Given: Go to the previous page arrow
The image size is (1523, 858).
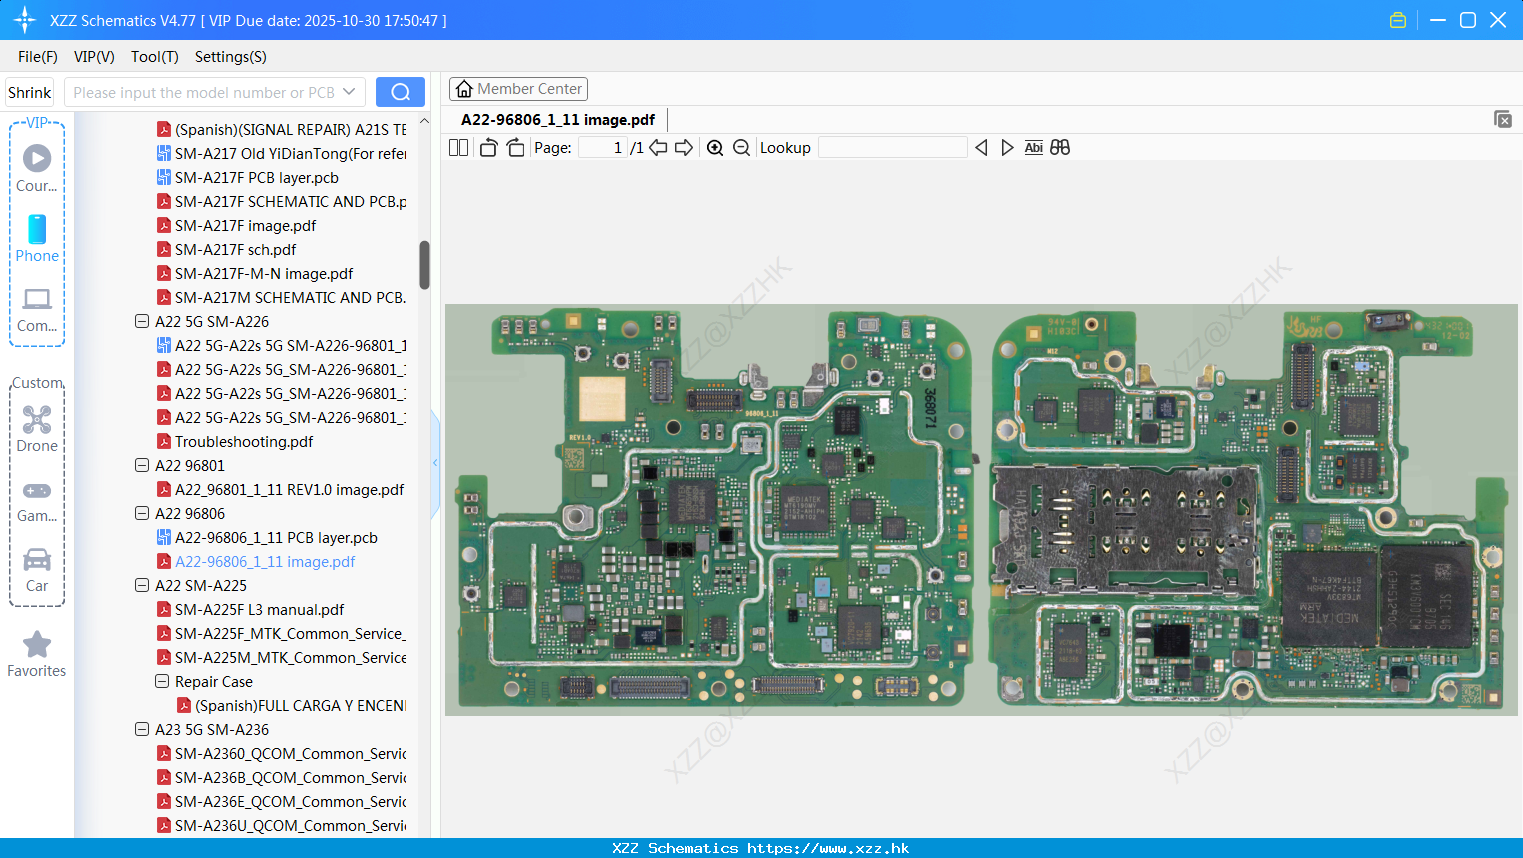Looking at the screenshot, I should 658,148.
